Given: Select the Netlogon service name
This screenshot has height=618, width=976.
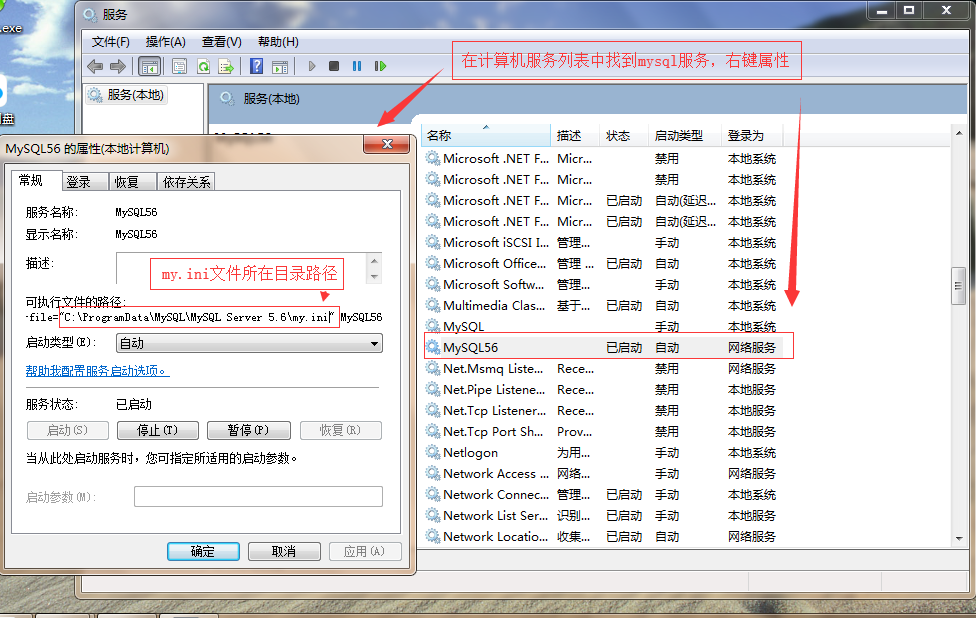Looking at the screenshot, I should (x=471, y=452).
